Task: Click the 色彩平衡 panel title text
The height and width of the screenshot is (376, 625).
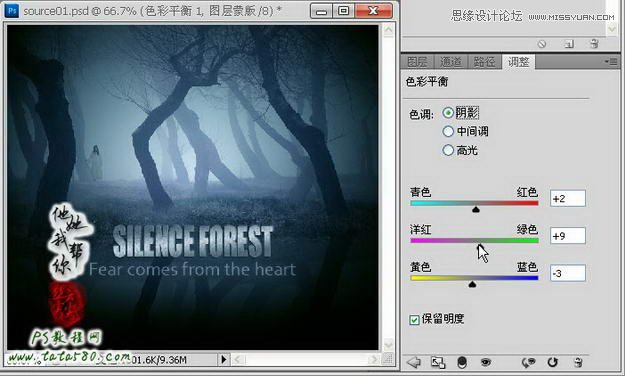Action: click(427, 82)
